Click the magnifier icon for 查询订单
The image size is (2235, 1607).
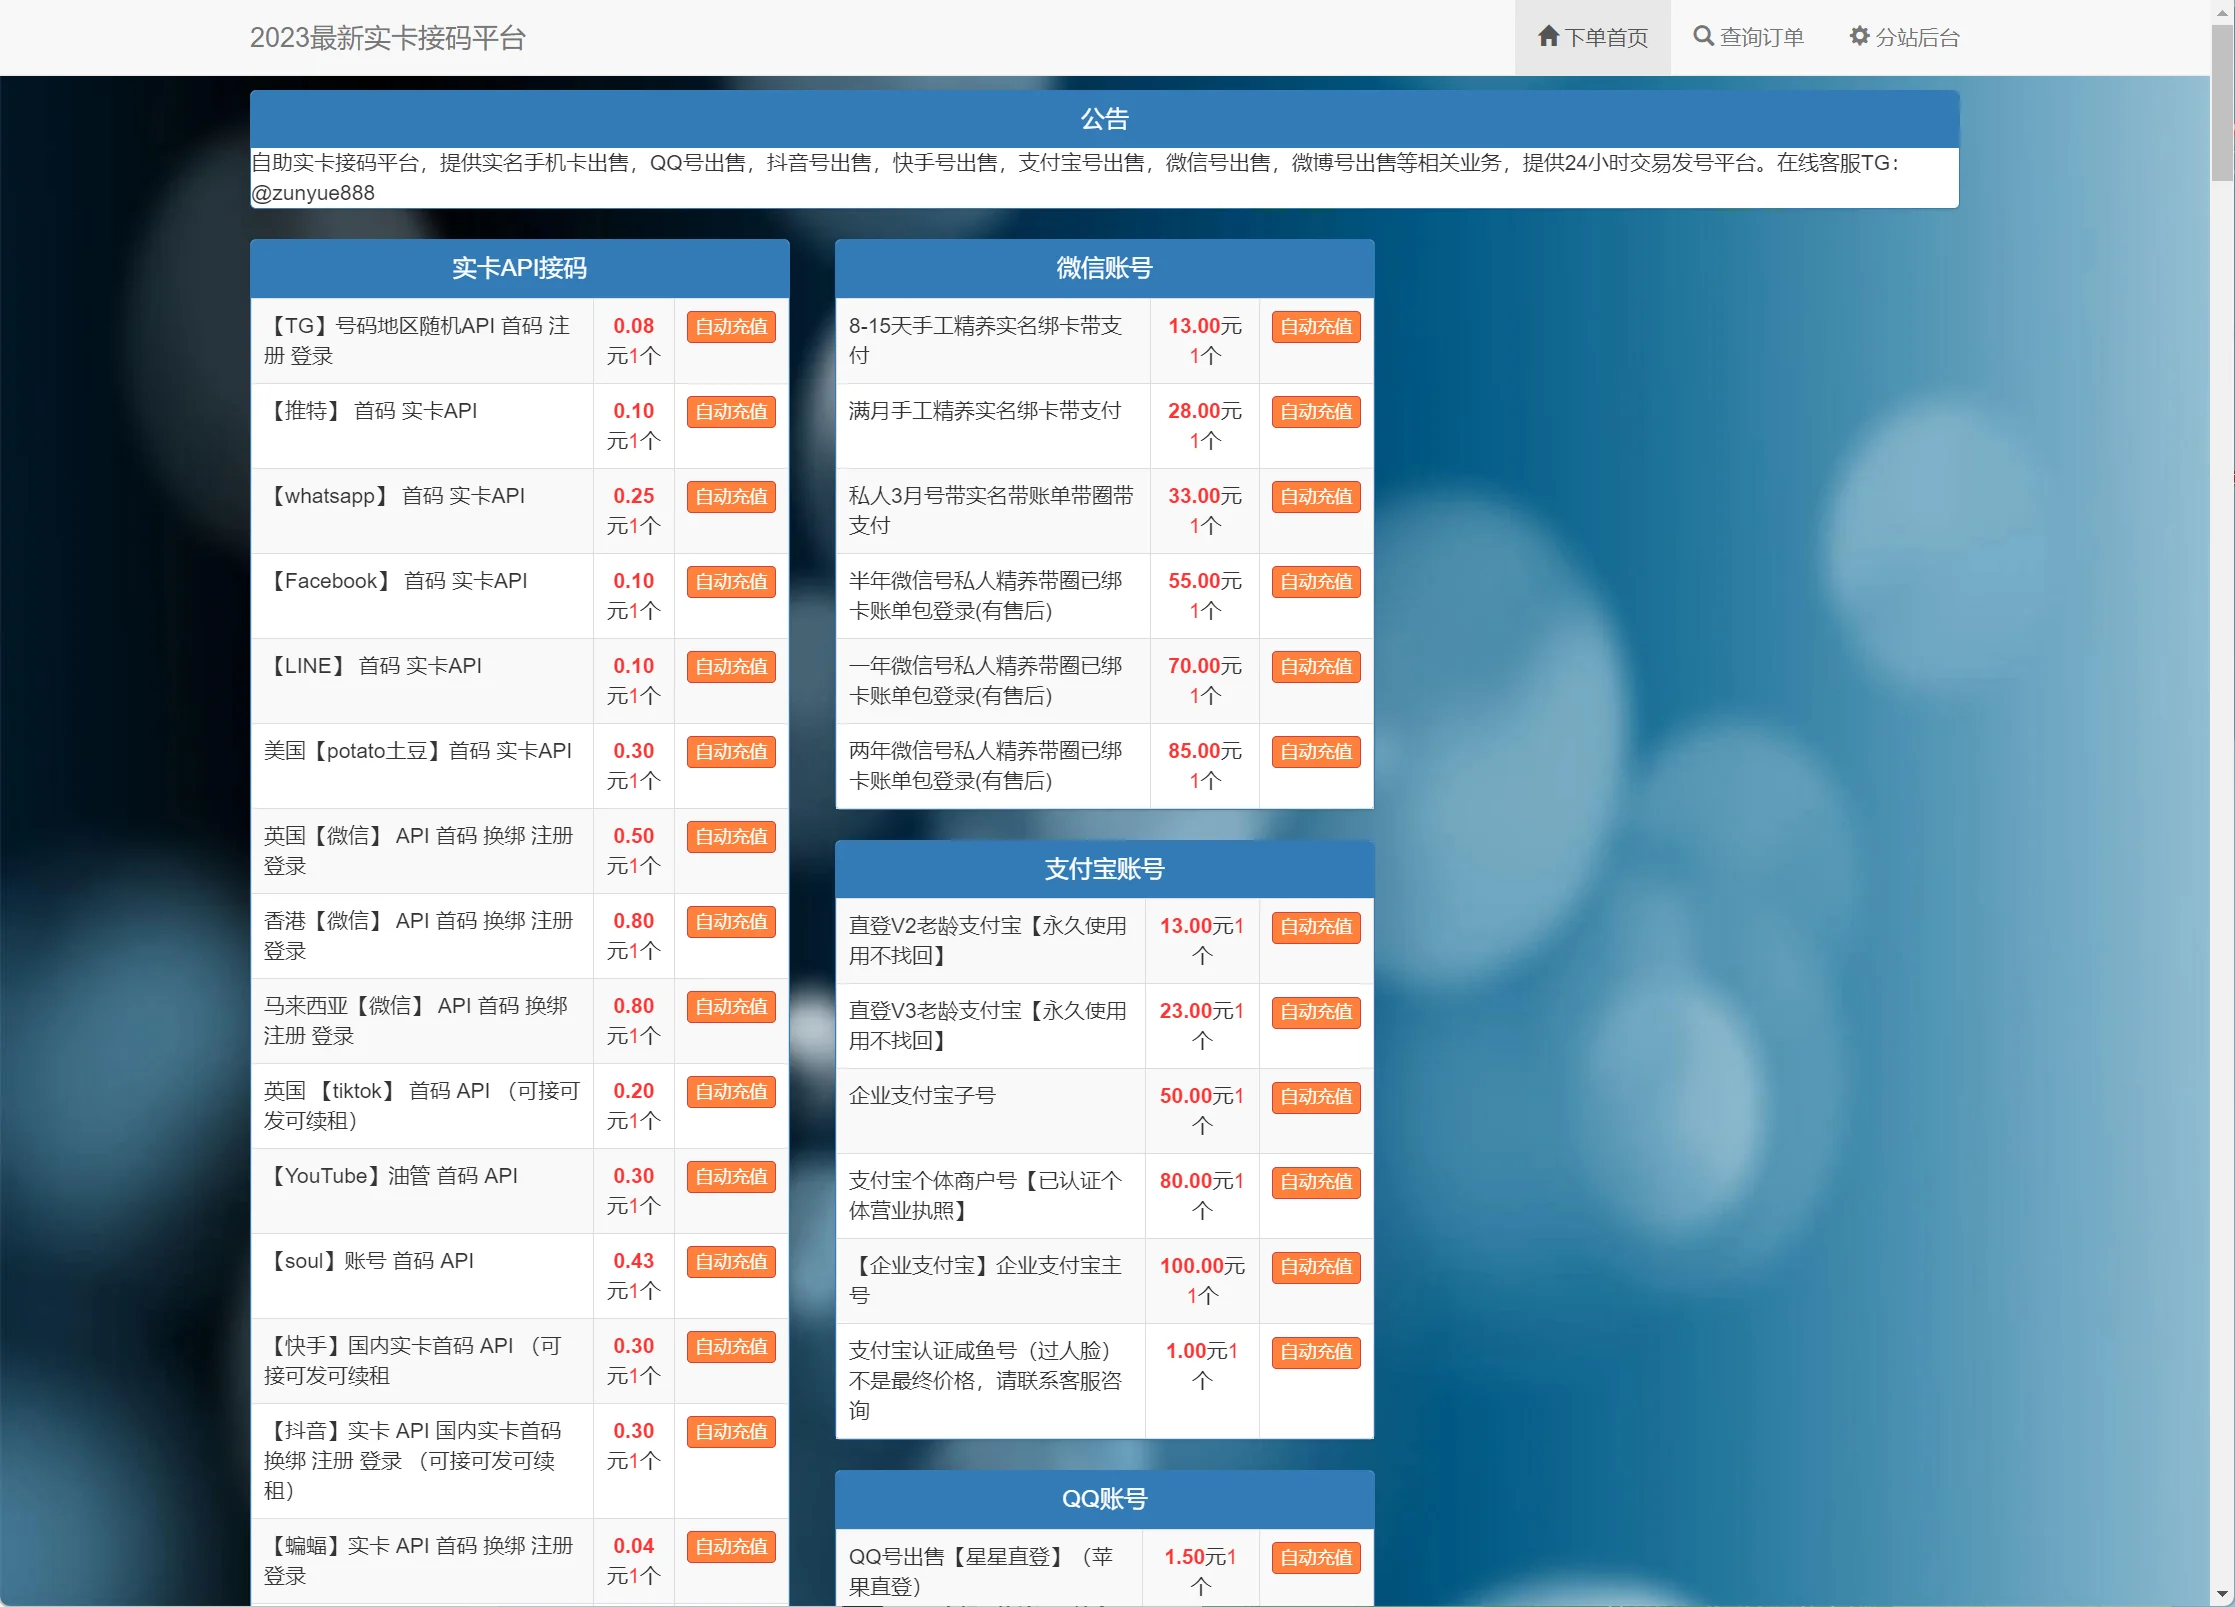pyautogui.click(x=1703, y=37)
